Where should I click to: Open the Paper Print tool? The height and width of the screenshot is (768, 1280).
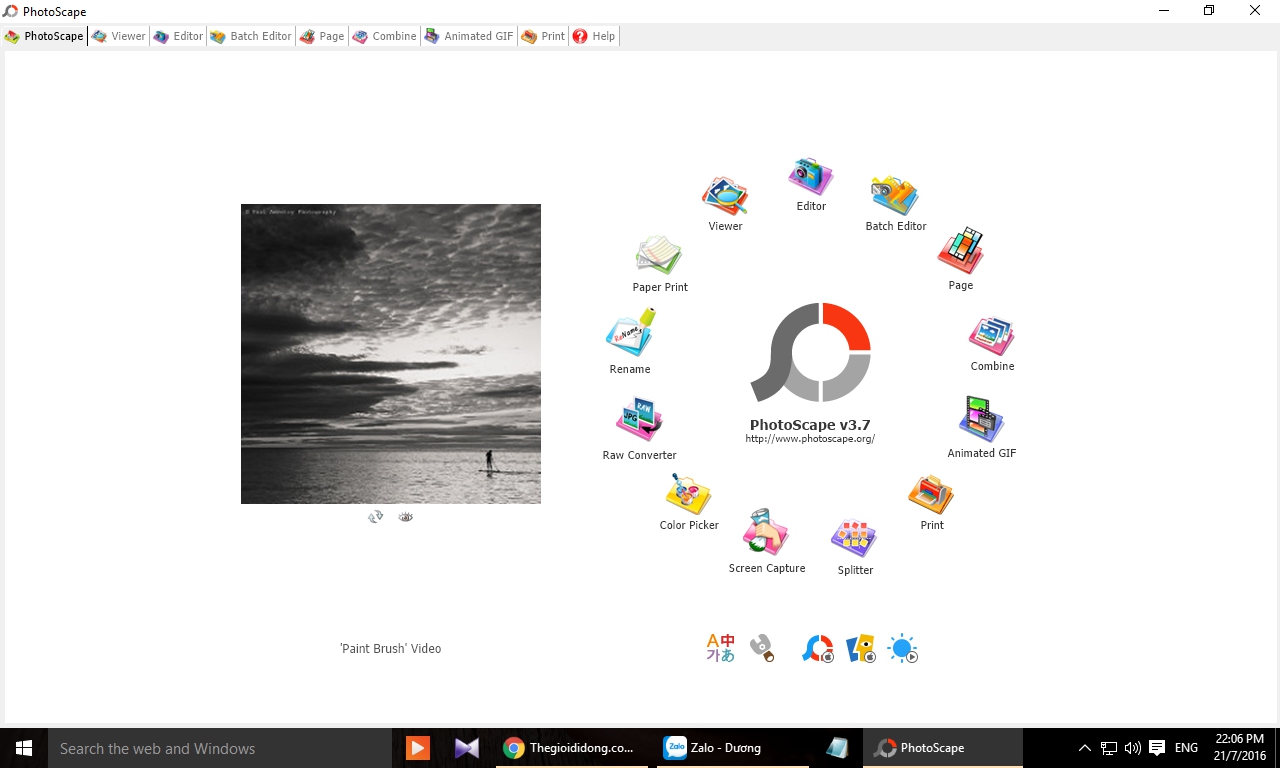tap(660, 256)
